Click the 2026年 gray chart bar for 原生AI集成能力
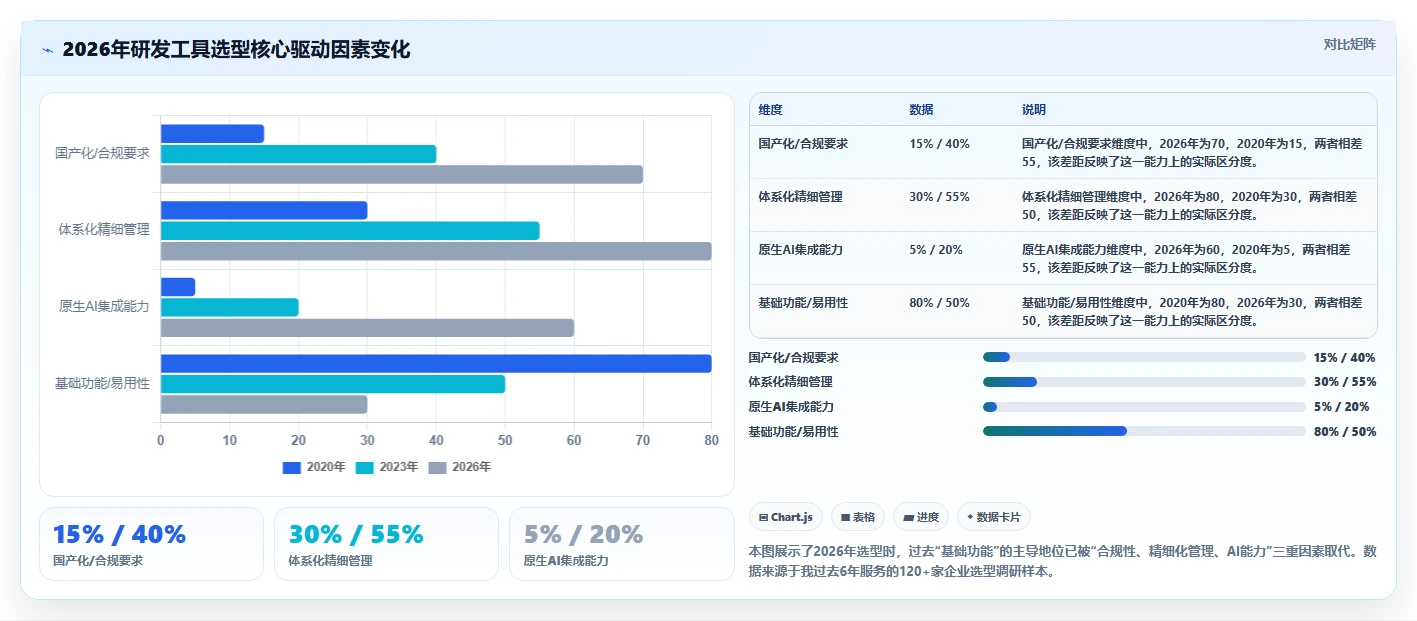This screenshot has height=621, width=1417. 367,328
